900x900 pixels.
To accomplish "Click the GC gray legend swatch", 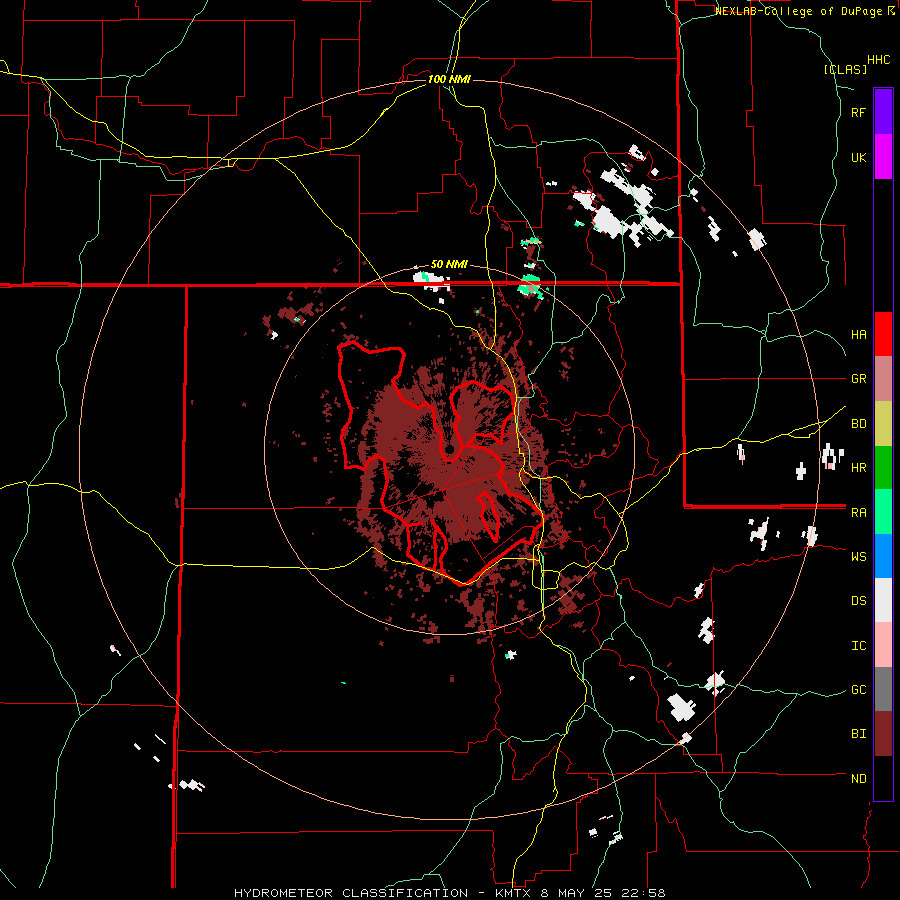I will pyautogui.click(x=883, y=689).
